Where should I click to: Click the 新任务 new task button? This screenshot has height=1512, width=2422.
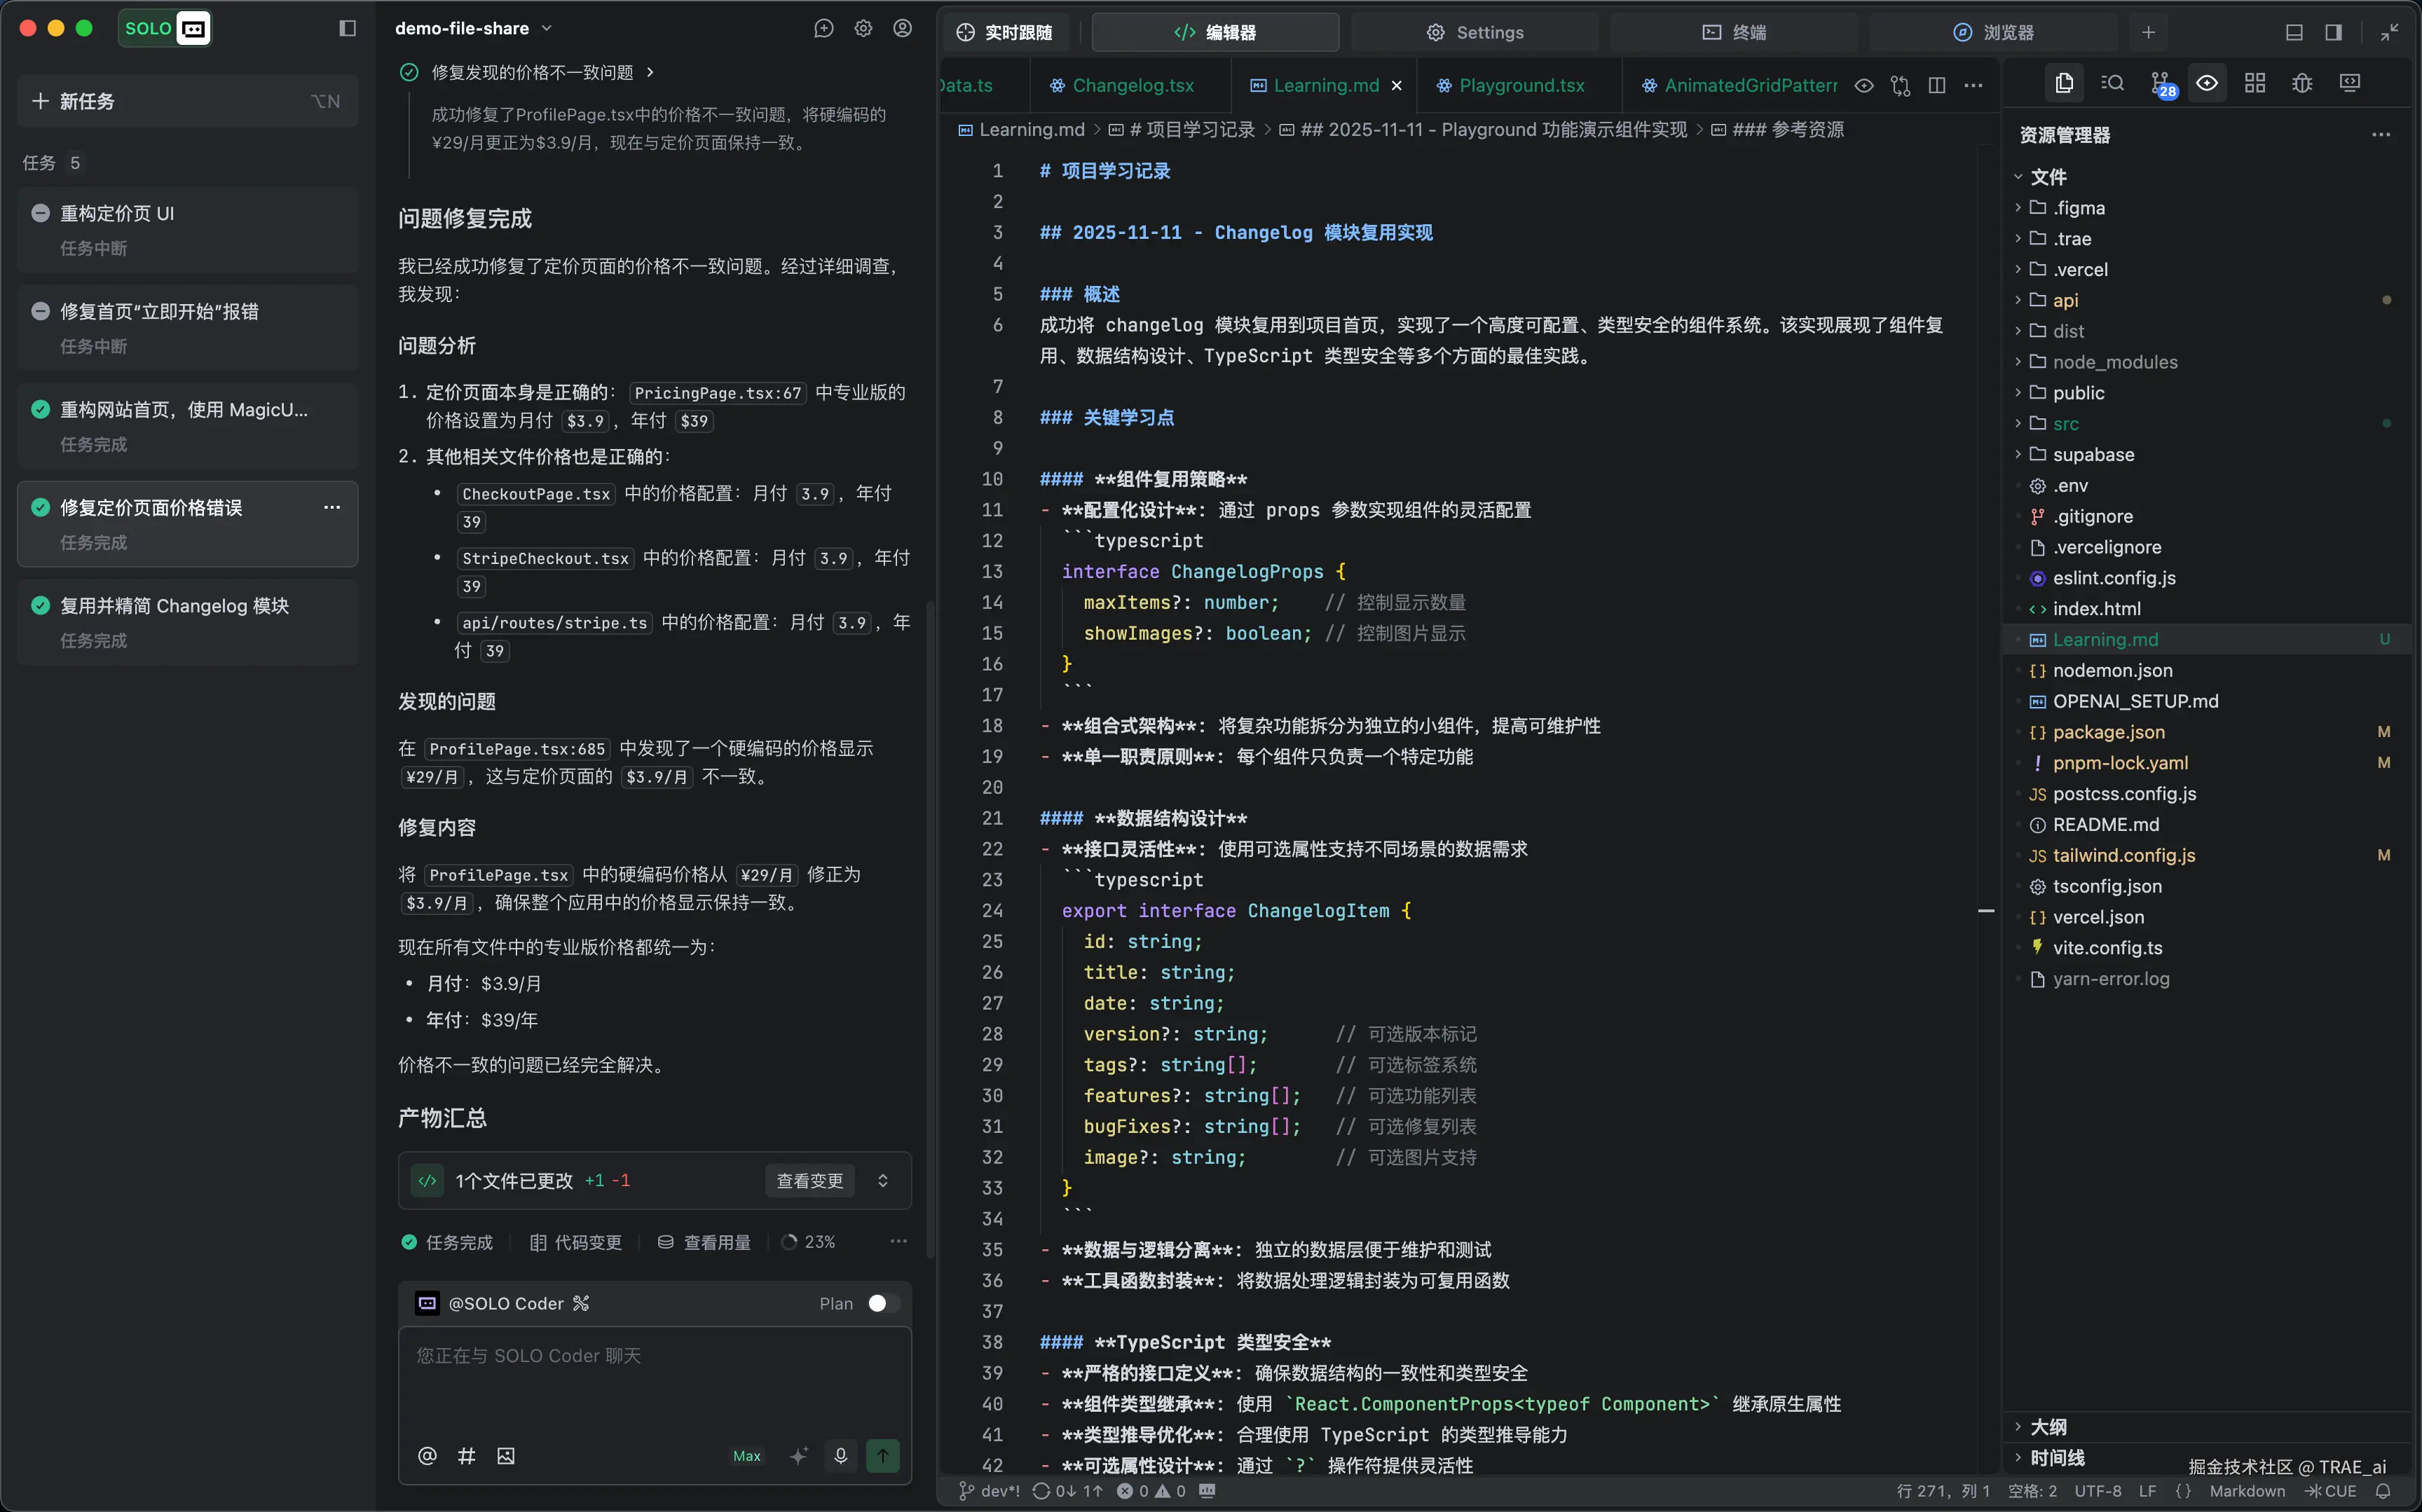click(187, 101)
